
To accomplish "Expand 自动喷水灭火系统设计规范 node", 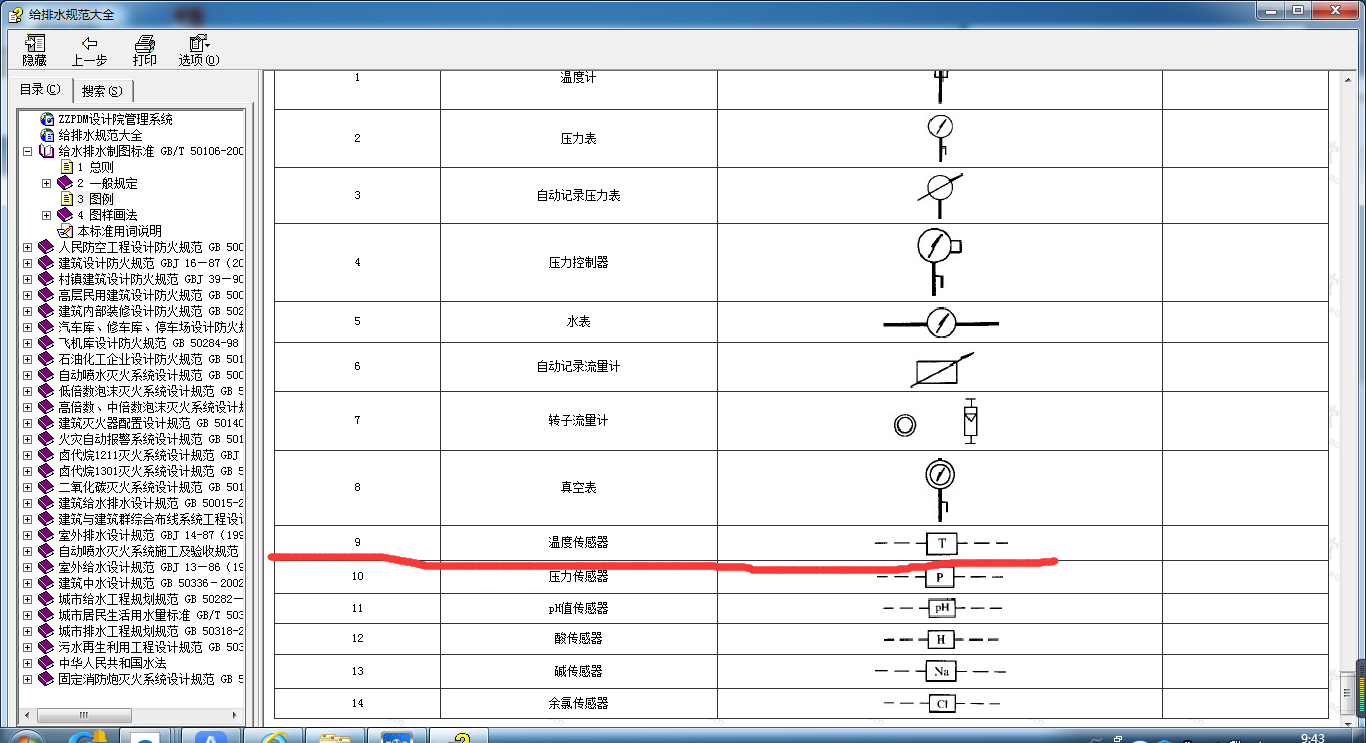I will click(x=28, y=375).
